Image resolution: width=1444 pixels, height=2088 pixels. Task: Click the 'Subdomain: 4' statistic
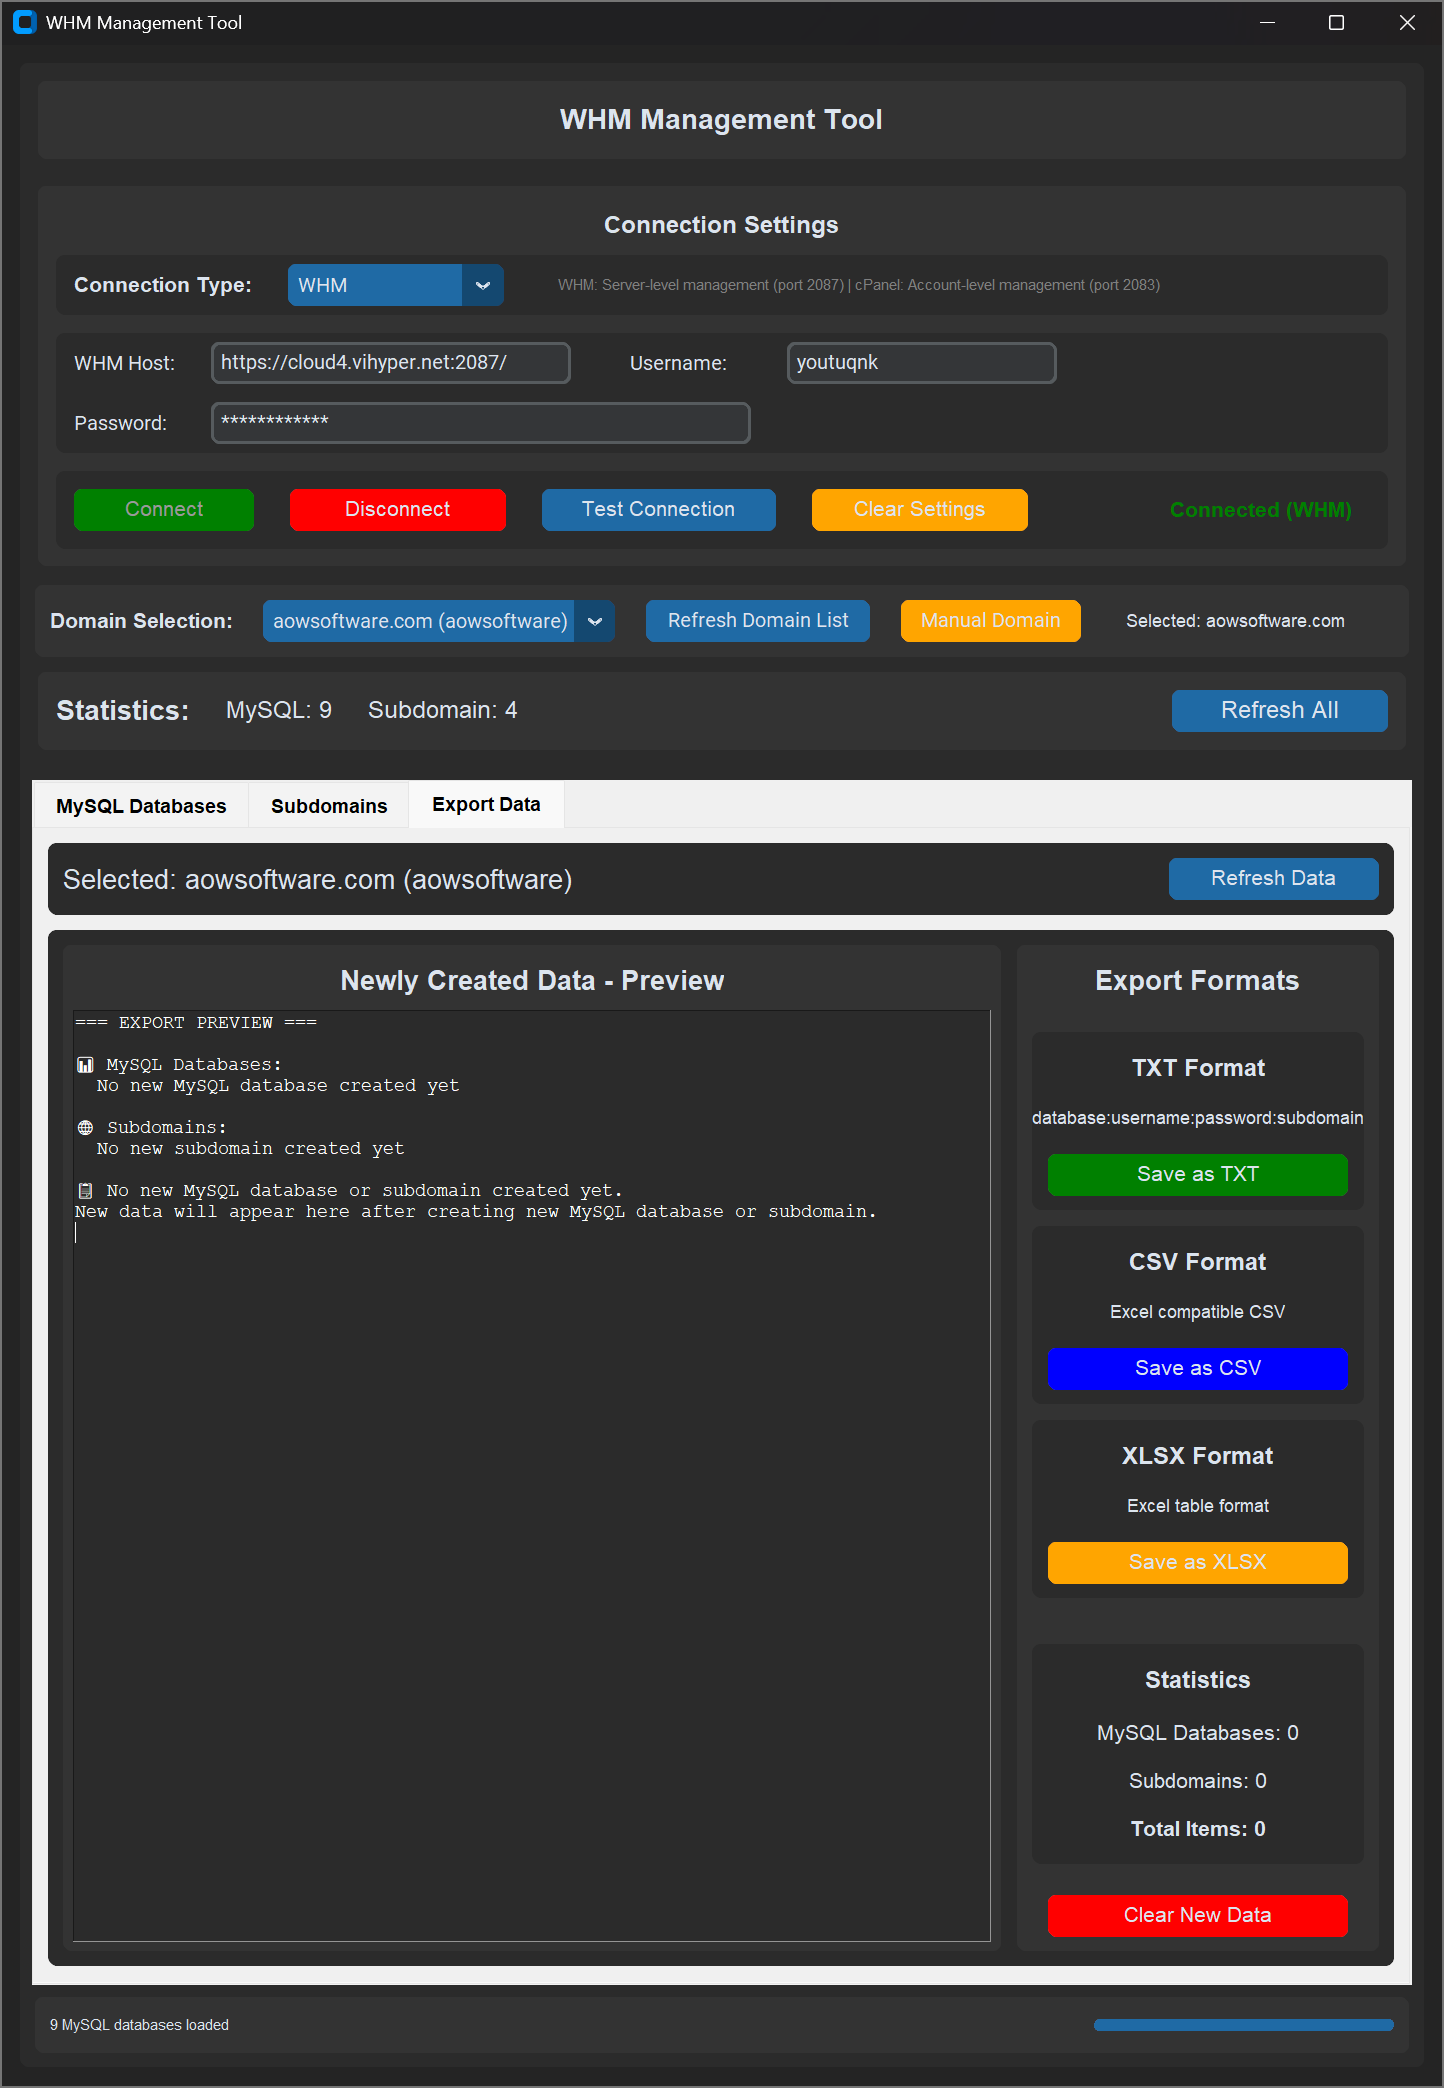[442, 710]
